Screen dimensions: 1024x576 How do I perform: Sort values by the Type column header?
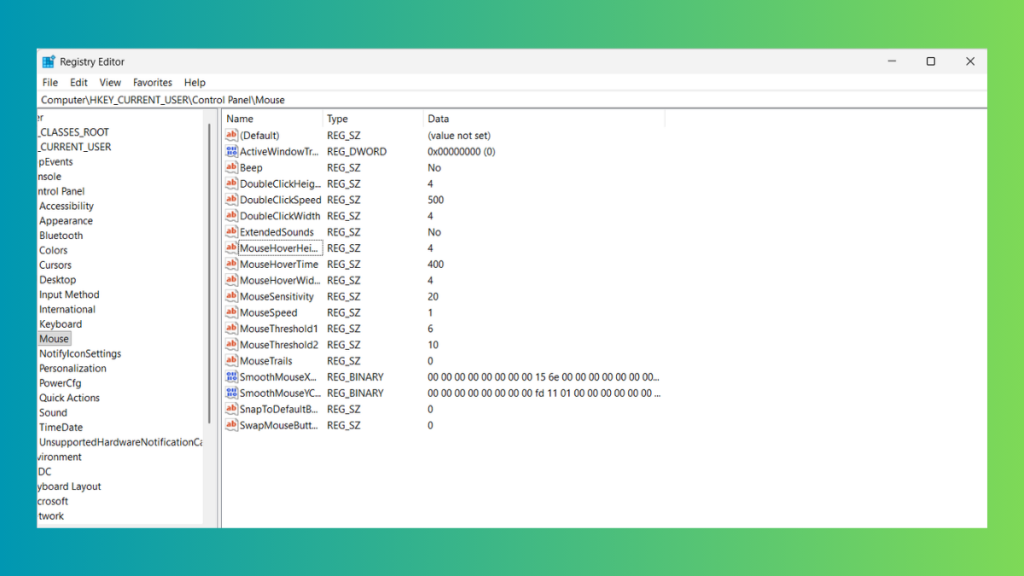point(373,119)
